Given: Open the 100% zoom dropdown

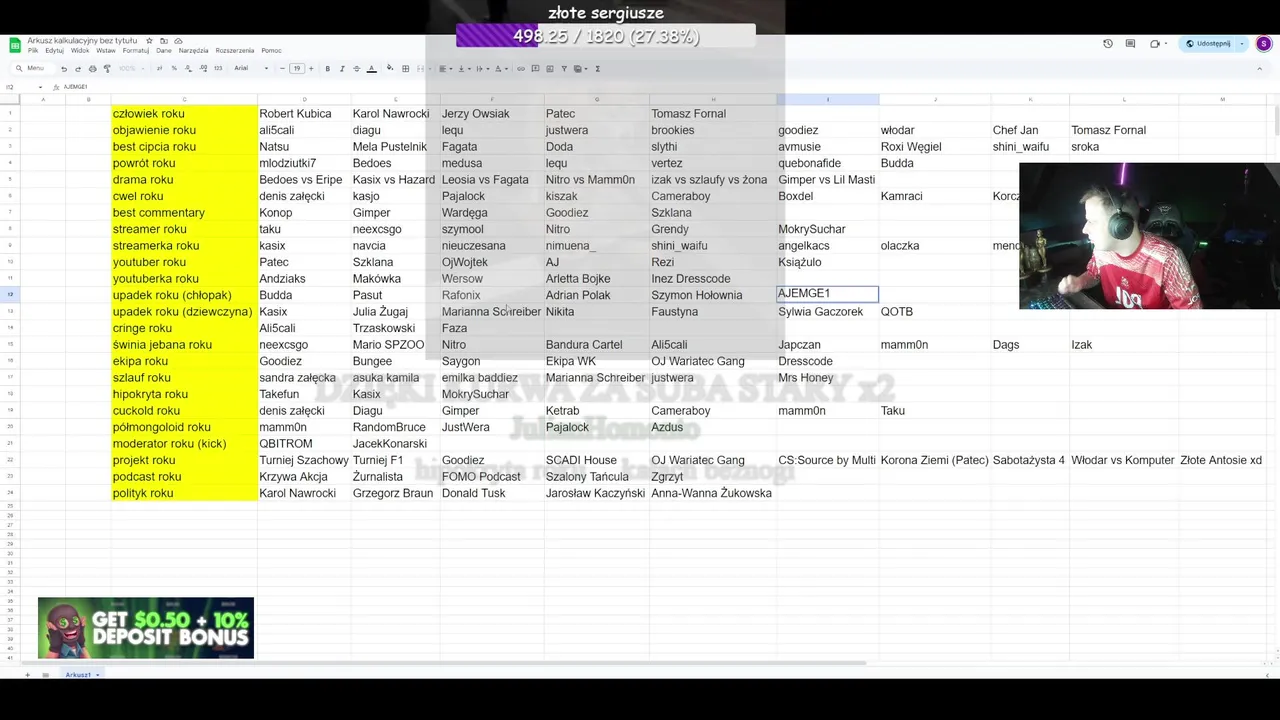Looking at the screenshot, I should tap(132, 68).
